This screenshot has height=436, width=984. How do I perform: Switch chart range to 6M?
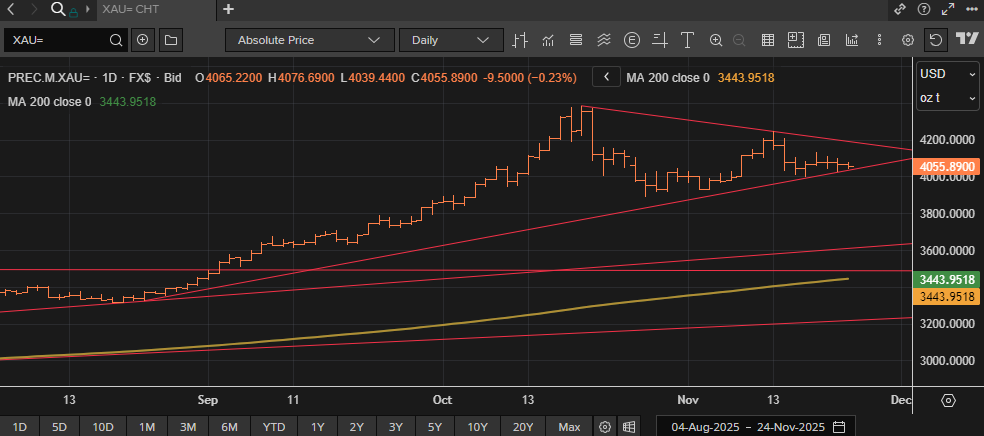click(229, 427)
